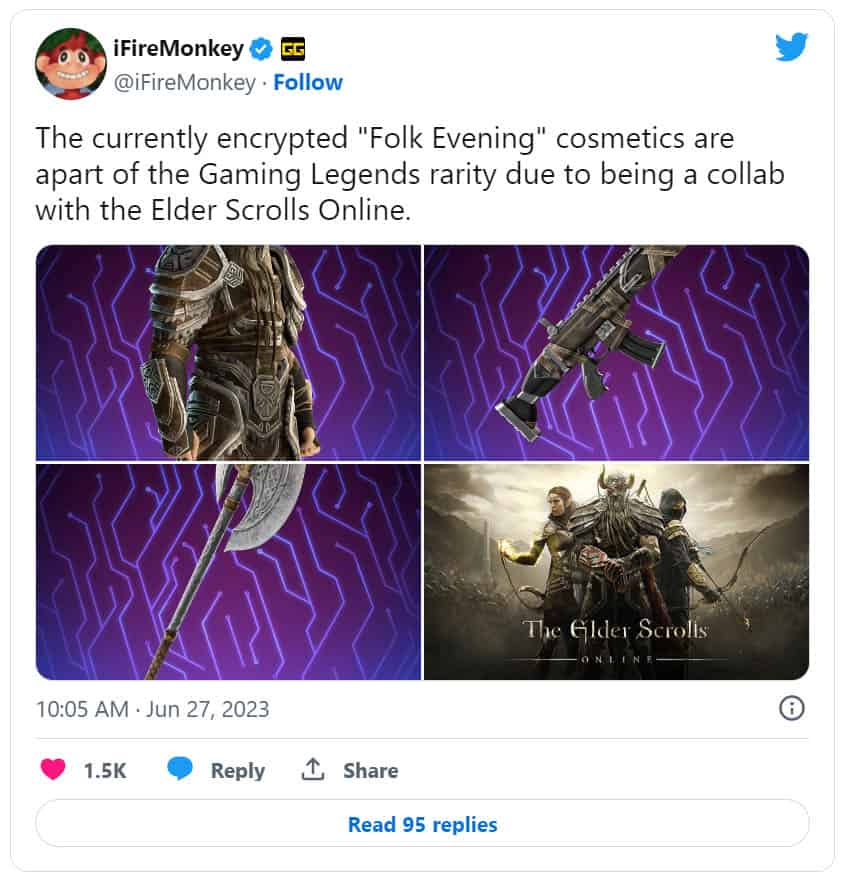
Task: Click the Reply text label
Action: [238, 771]
